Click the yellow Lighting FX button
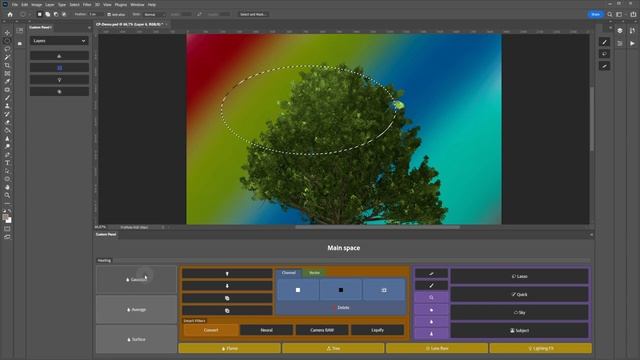The image size is (640, 360). point(540,348)
